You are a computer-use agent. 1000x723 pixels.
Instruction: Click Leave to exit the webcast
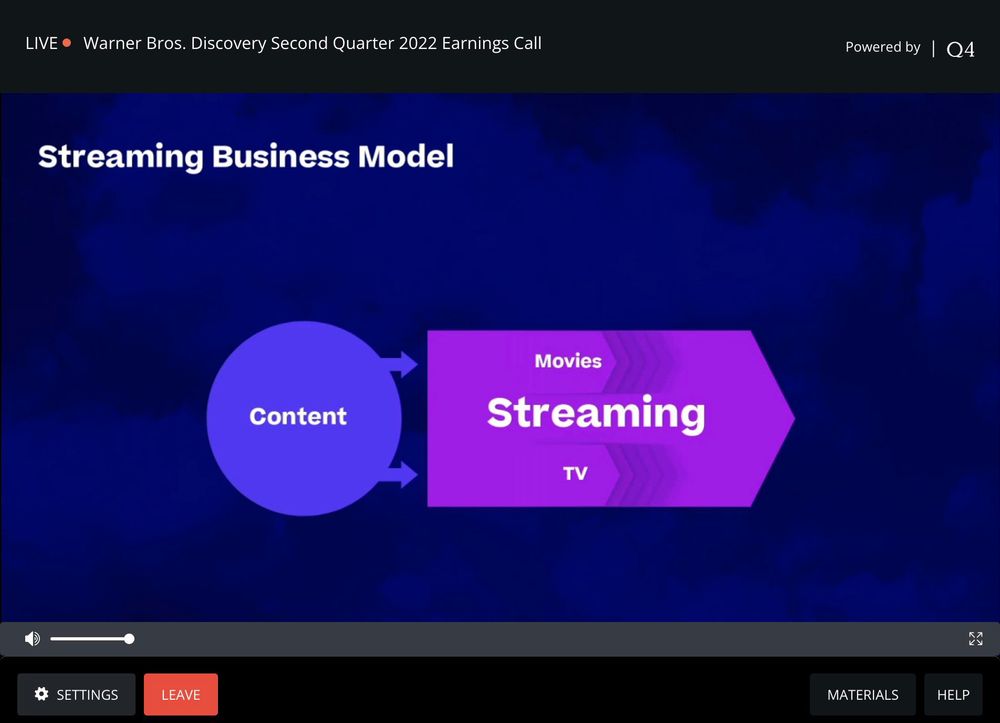click(180, 694)
